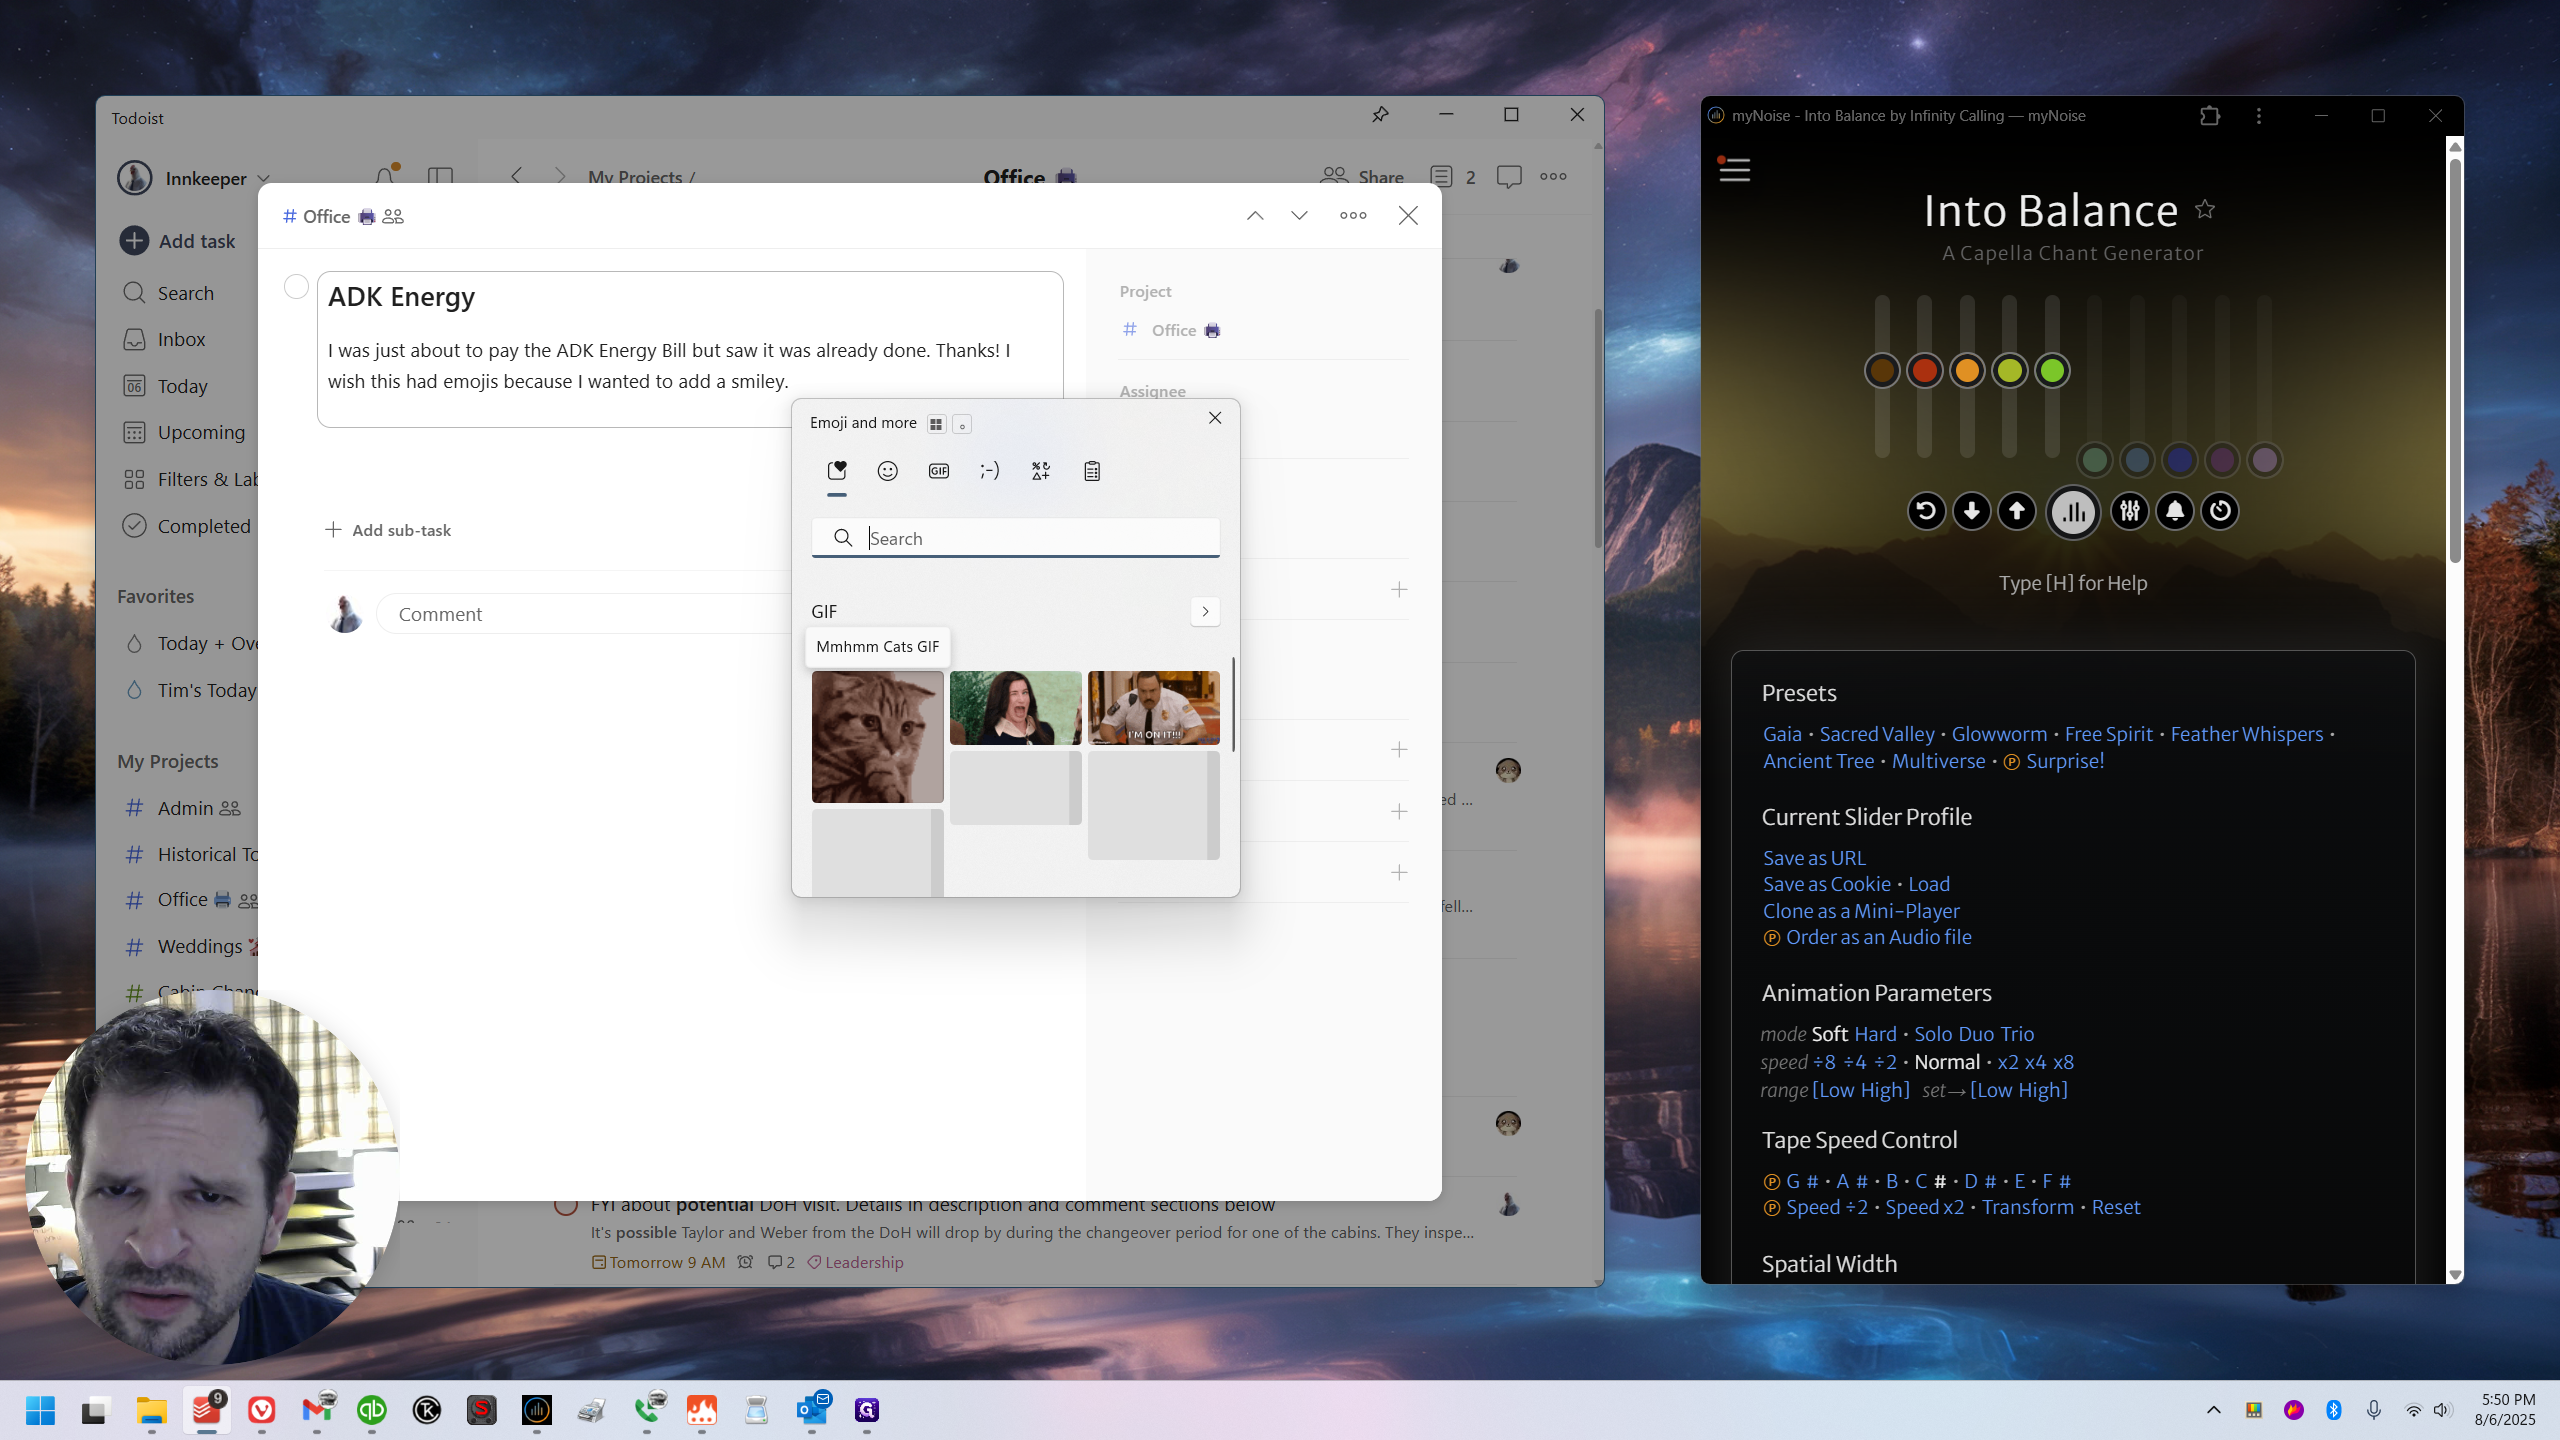The width and height of the screenshot is (2560, 1440).
Task: Adjust the green fifth slider knob
Action: [x=2052, y=371]
